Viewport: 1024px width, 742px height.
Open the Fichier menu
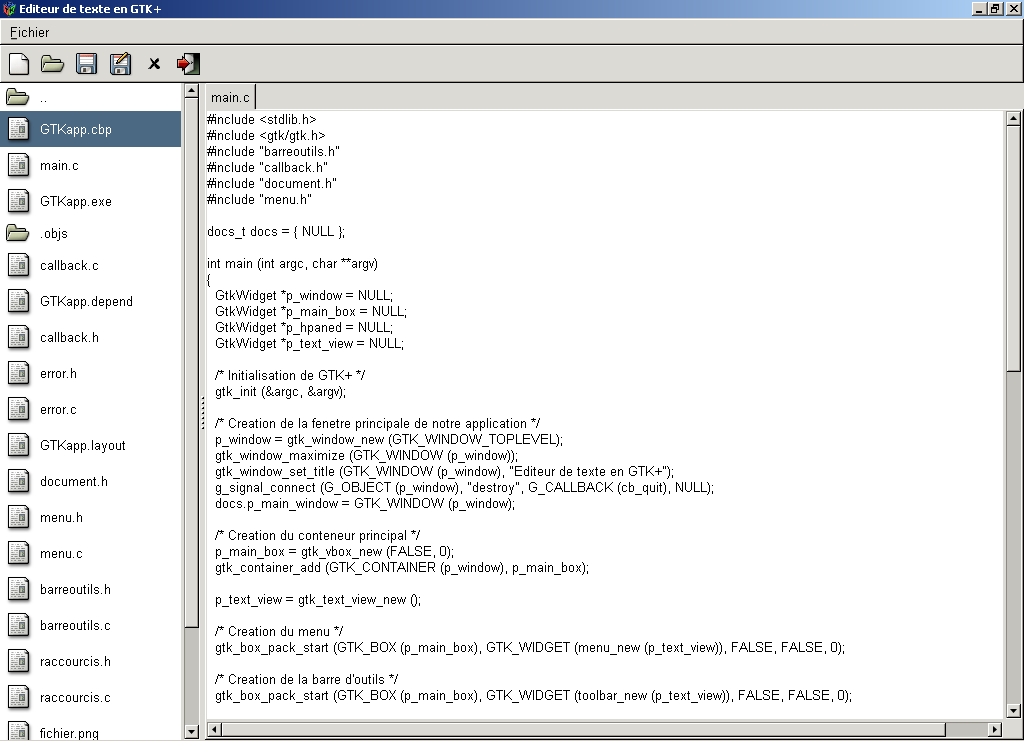(x=30, y=32)
